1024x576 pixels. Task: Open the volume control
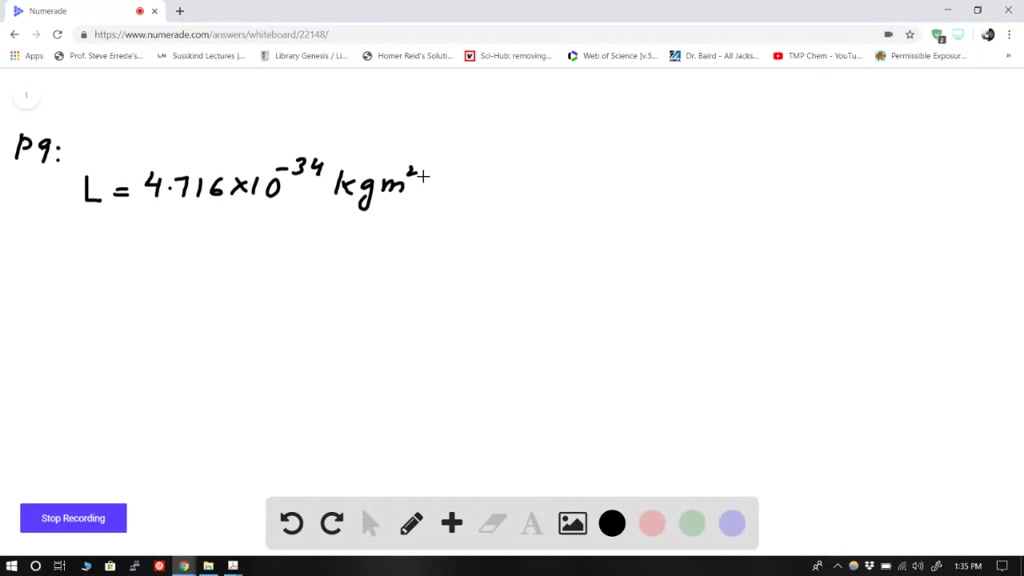coord(918,566)
